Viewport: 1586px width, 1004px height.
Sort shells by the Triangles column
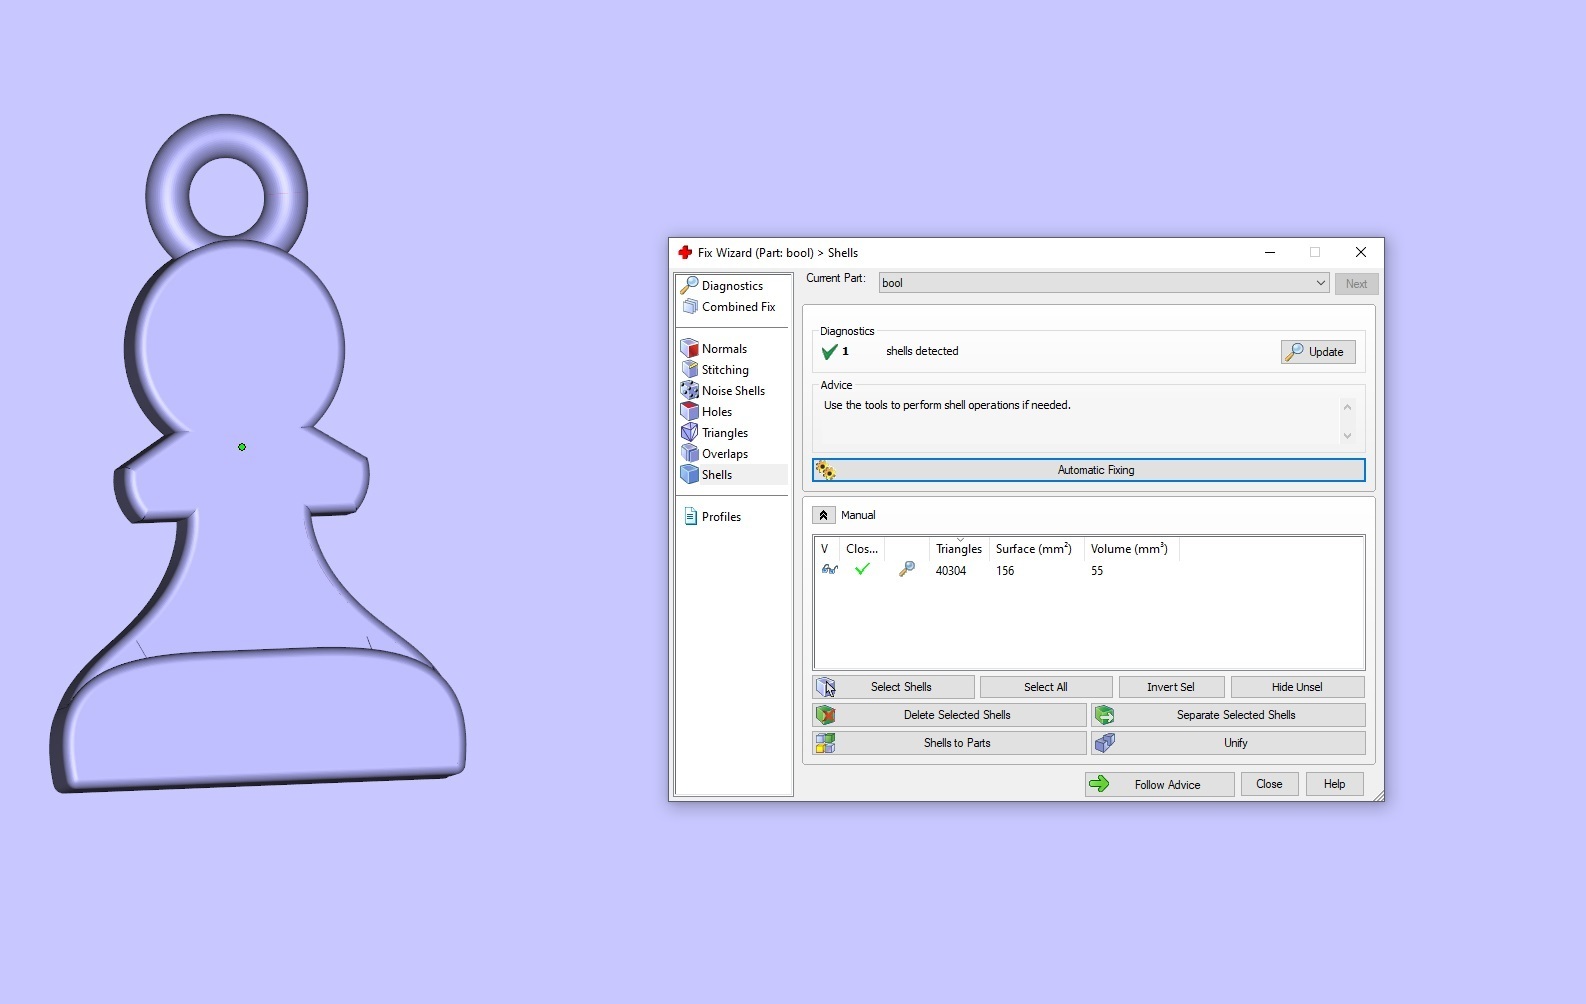(959, 549)
